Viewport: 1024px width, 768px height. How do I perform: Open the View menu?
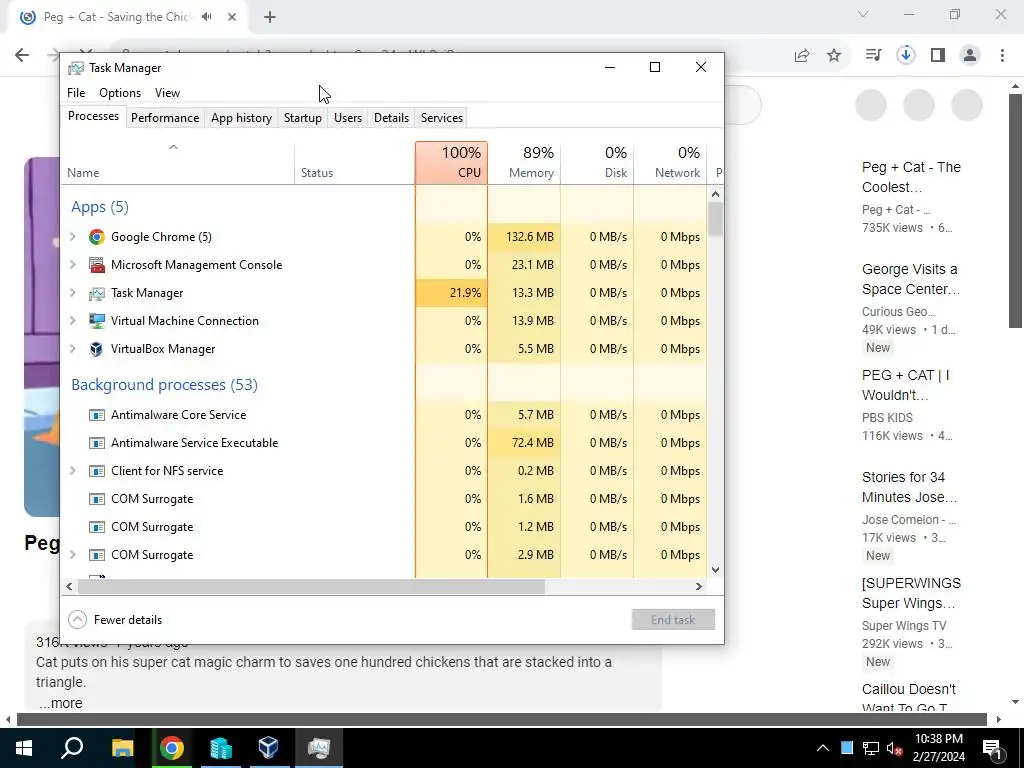167,93
